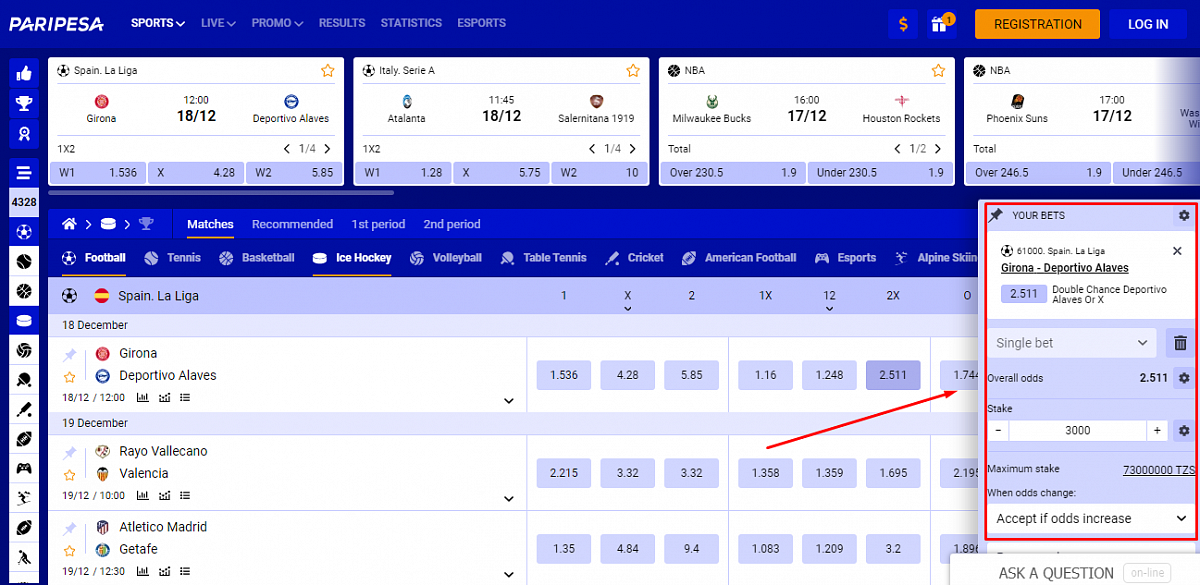
Task: Select the football icon in the left sidebar
Action: [24, 232]
